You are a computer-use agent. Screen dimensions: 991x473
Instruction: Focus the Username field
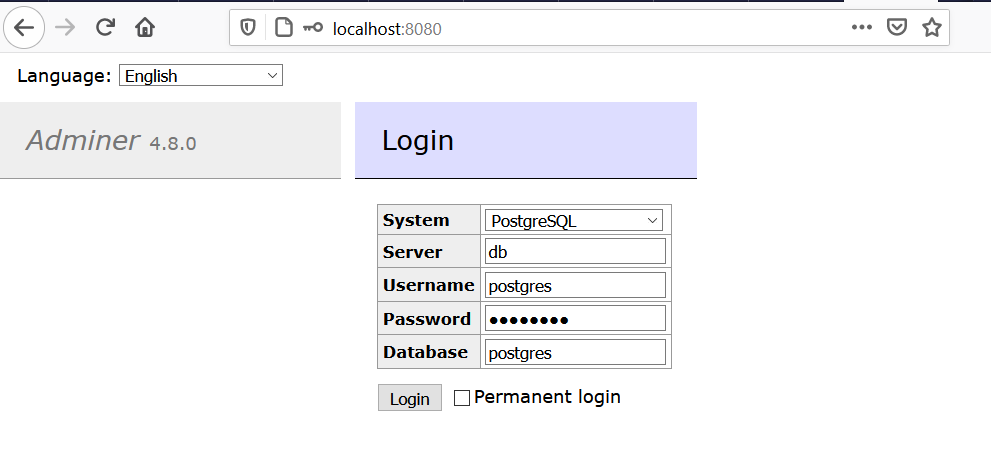[575, 285]
